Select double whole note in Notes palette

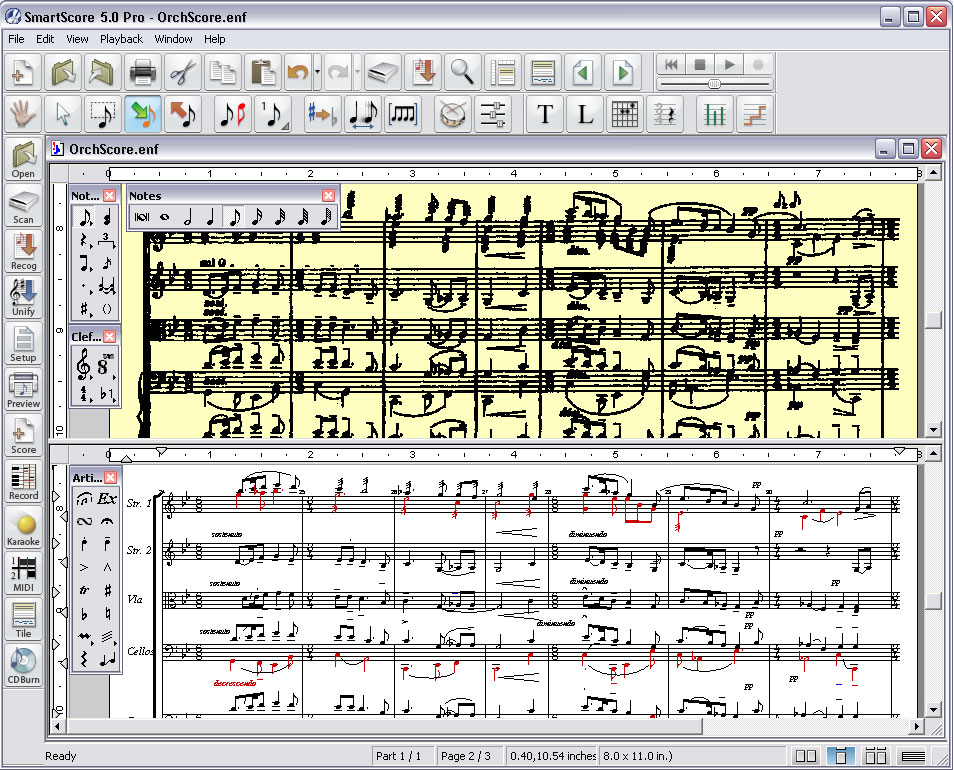142,217
